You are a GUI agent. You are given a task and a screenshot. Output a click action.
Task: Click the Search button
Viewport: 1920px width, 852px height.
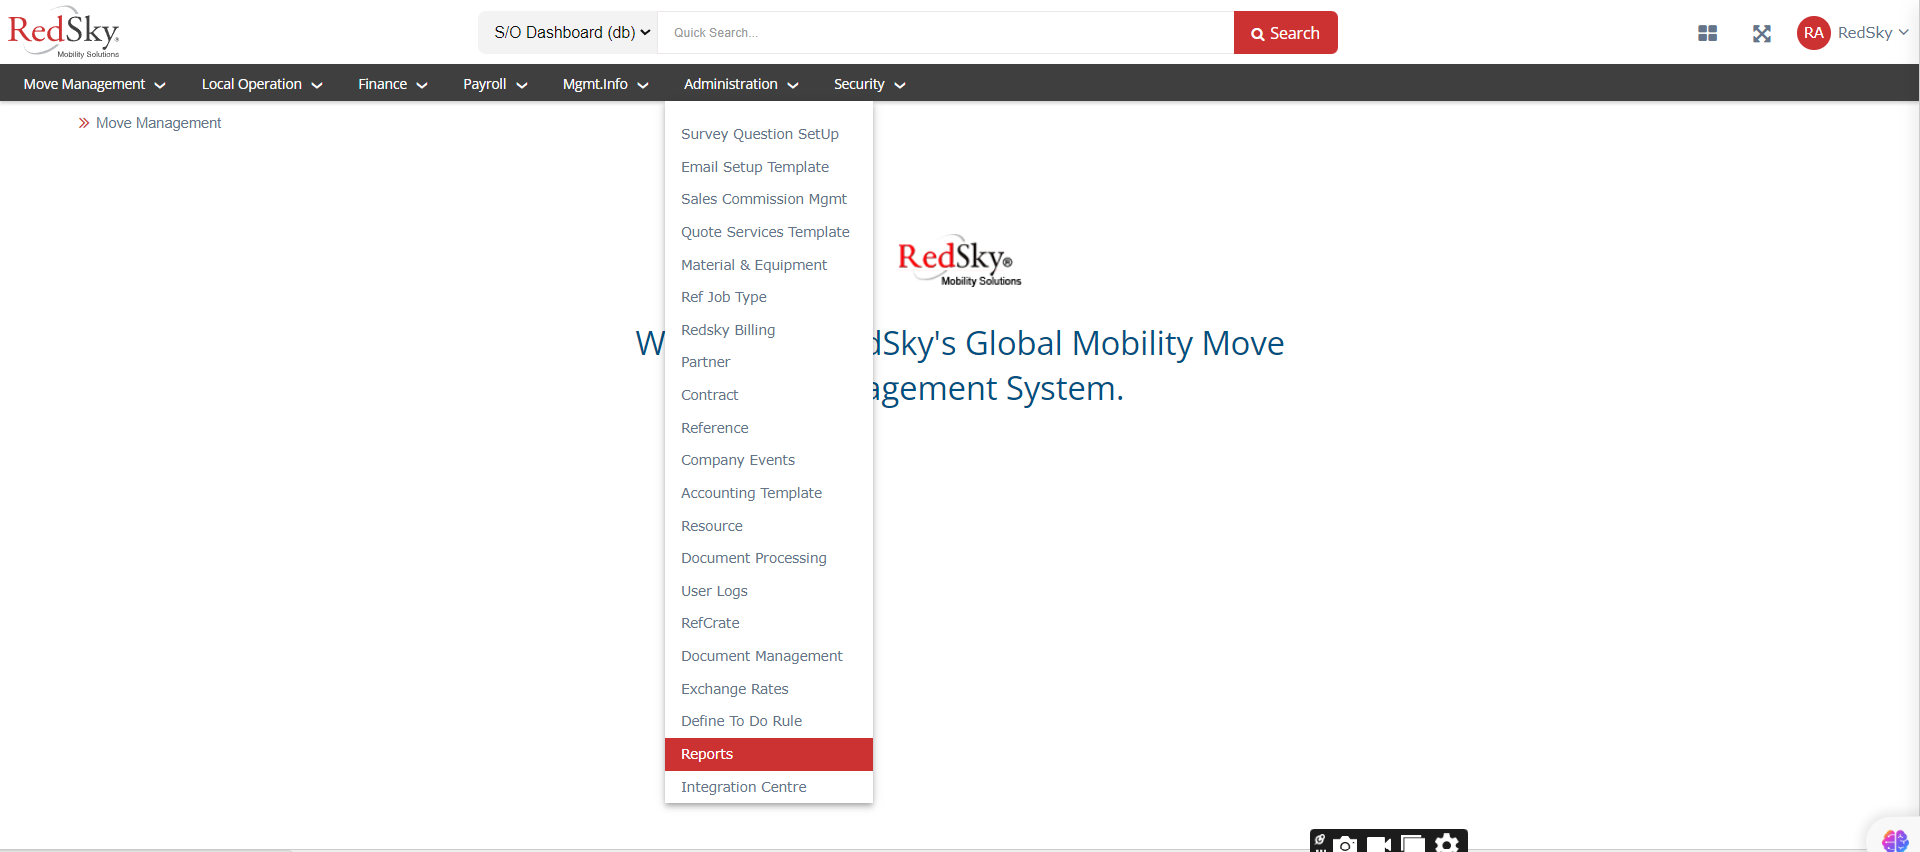point(1285,33)
